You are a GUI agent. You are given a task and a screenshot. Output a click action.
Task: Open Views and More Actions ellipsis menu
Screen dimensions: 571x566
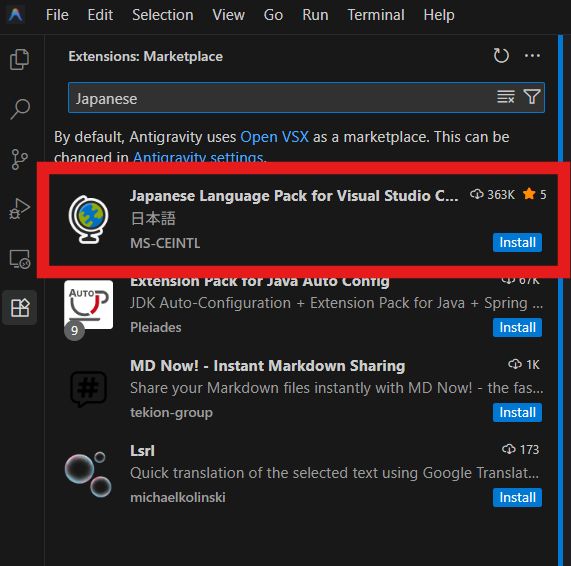point(532,56)
